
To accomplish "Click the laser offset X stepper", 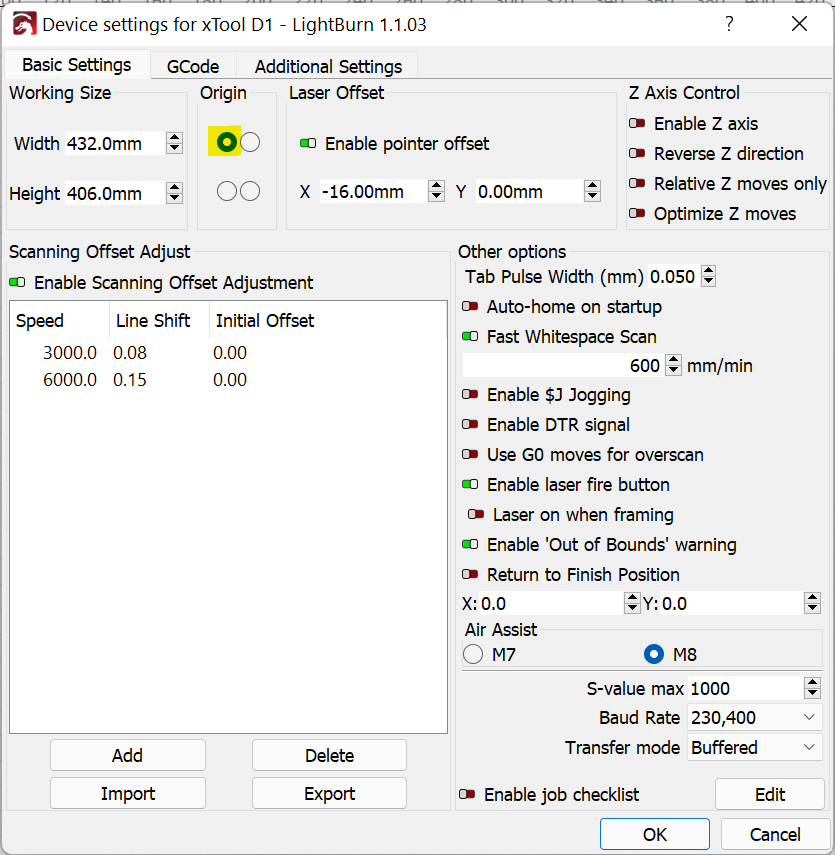I will coord(436,191).
